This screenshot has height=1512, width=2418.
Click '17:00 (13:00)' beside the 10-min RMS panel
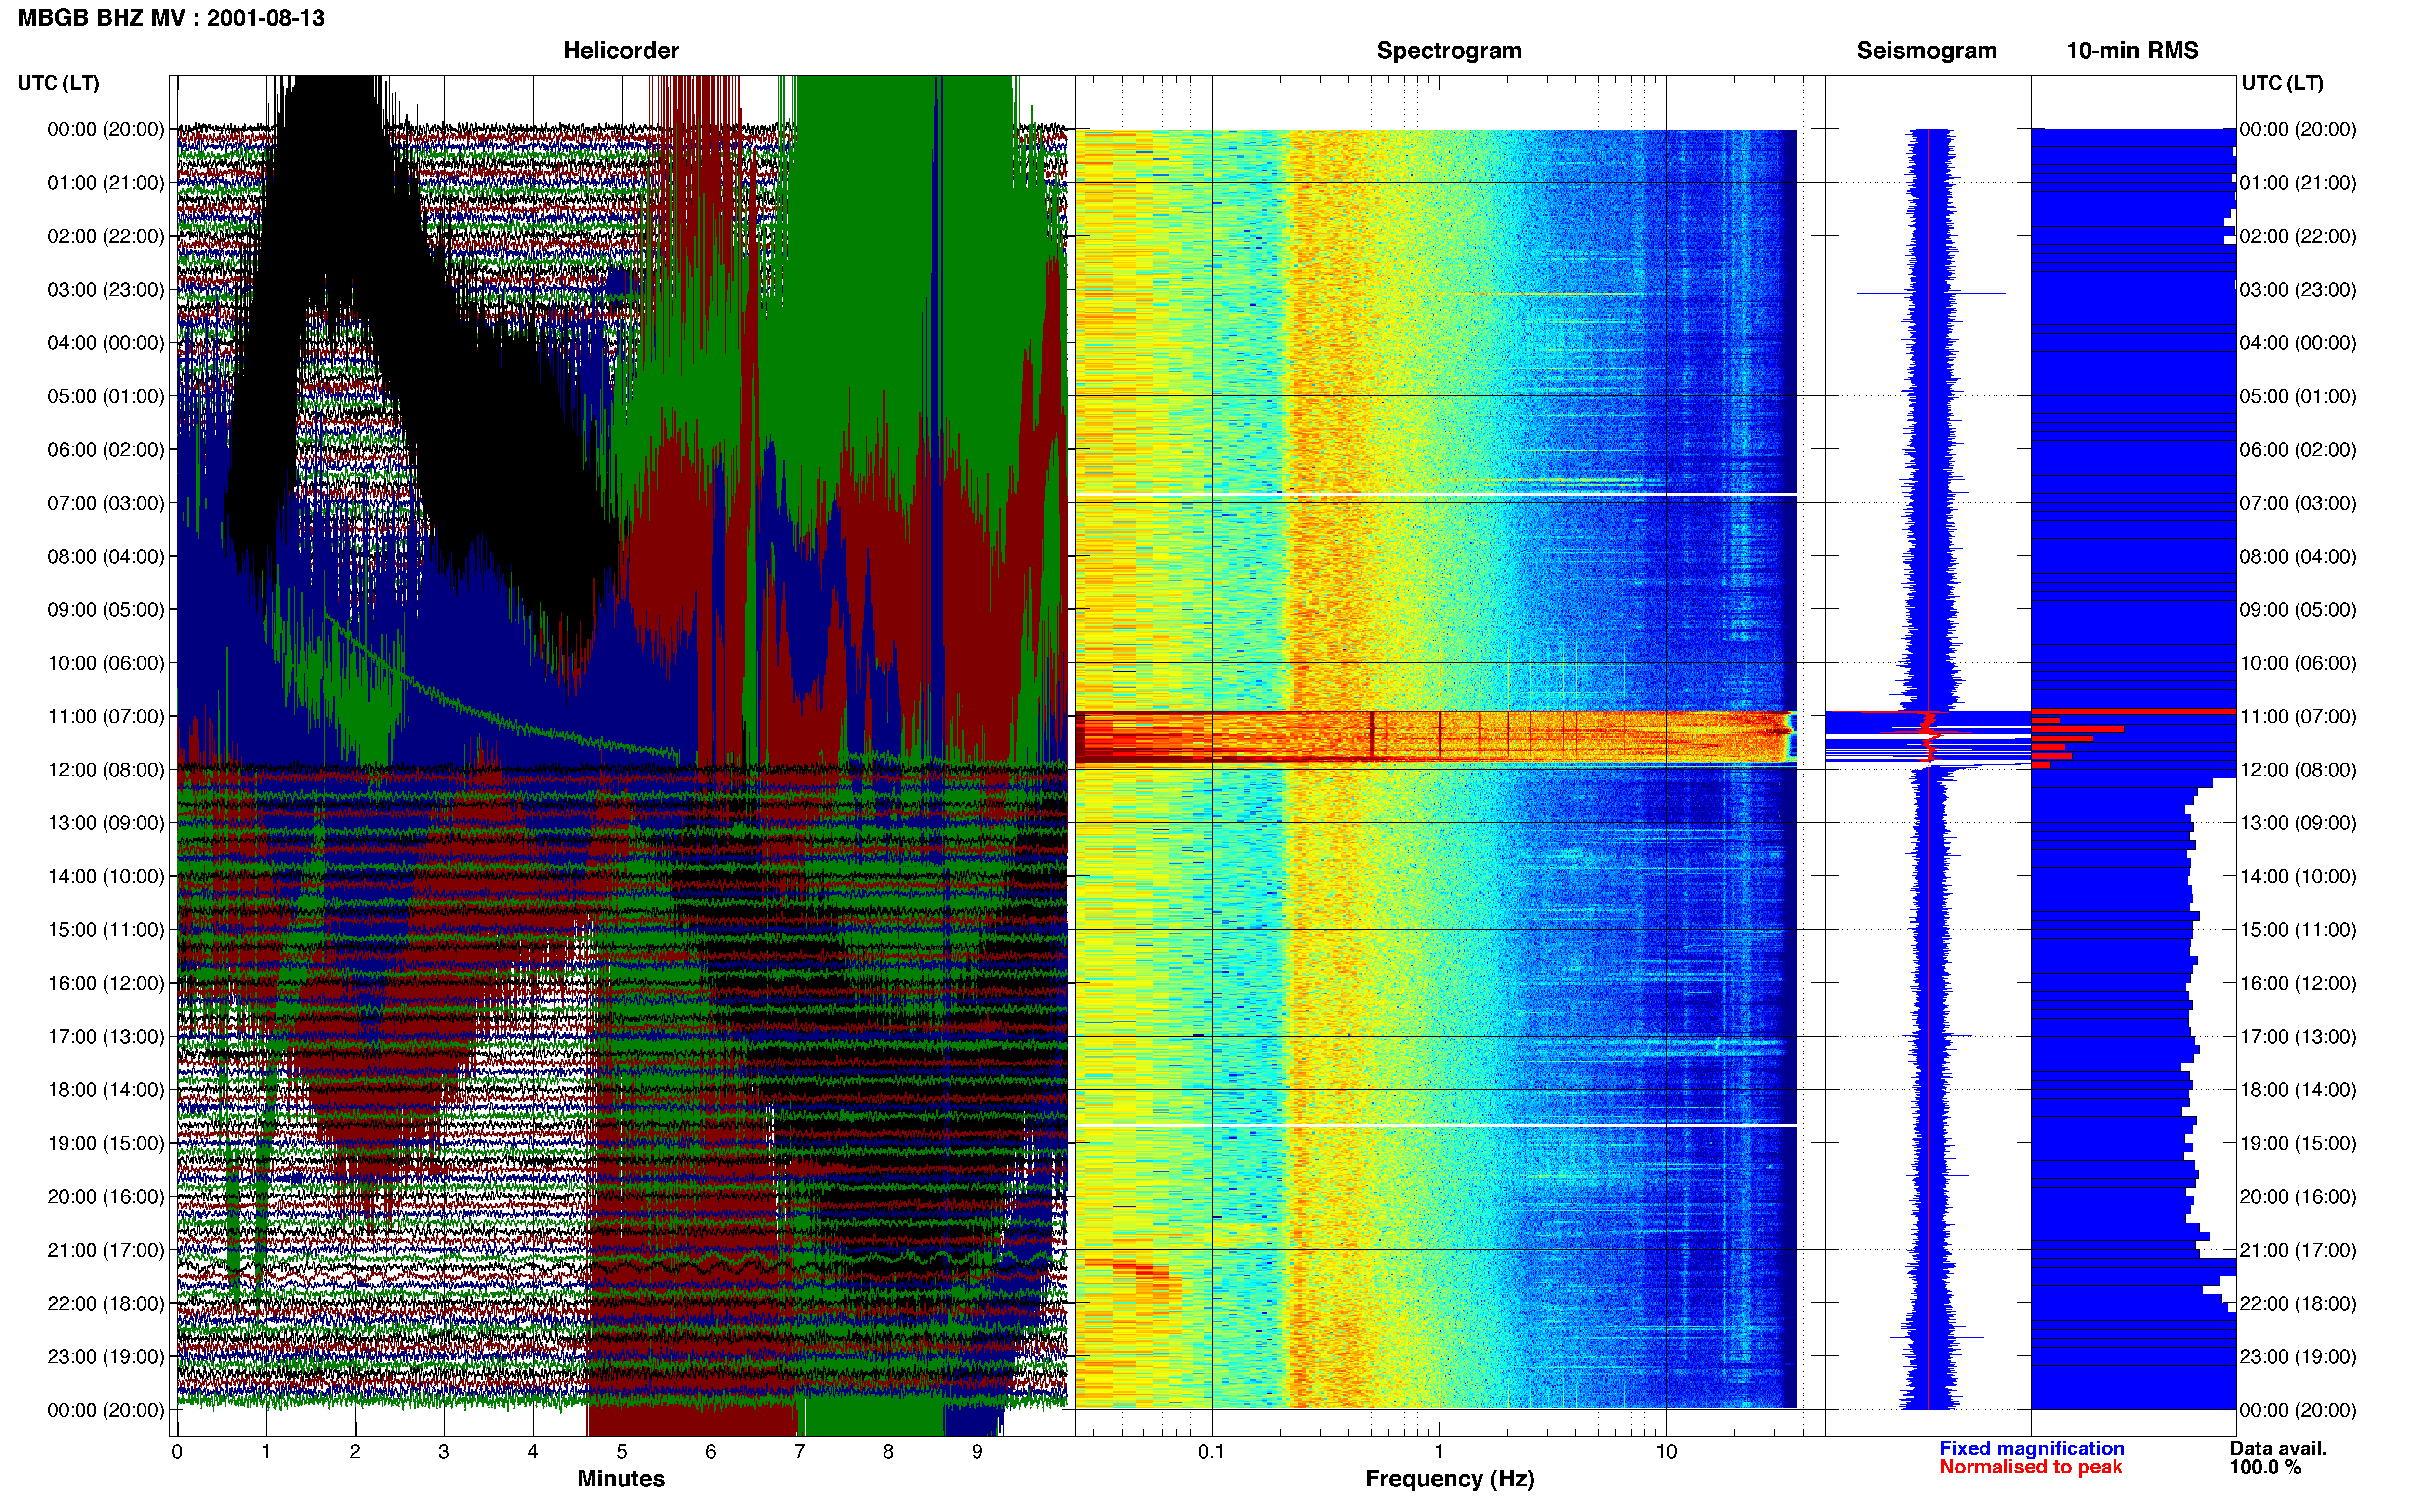pos(2298,1037)
